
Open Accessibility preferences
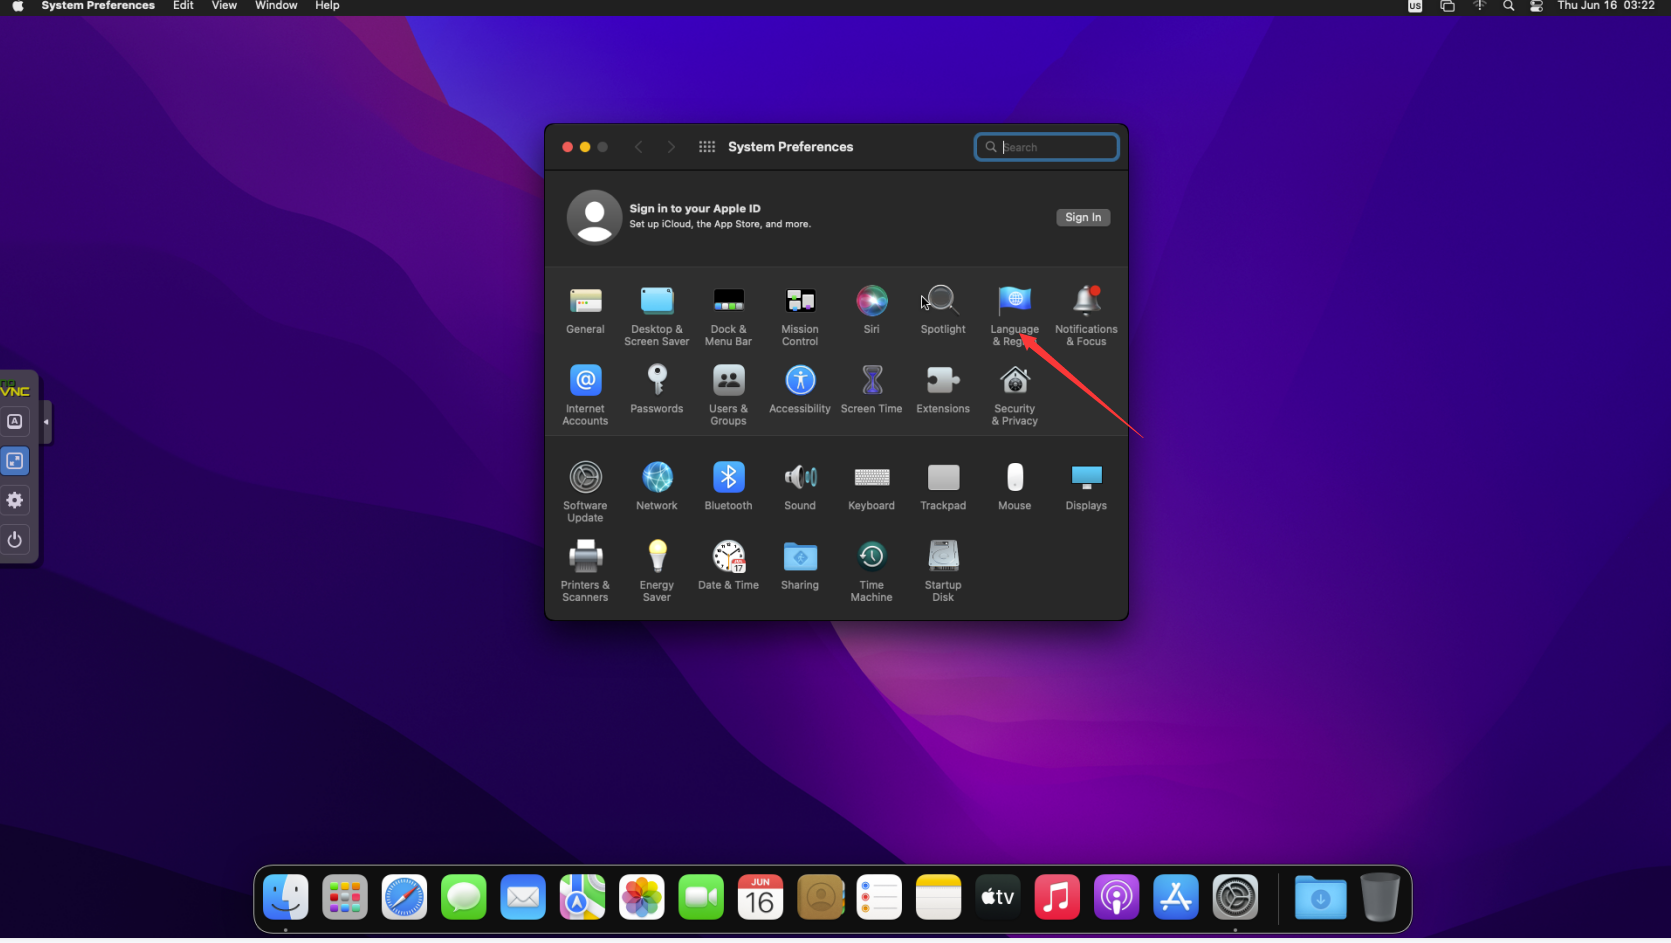pos(800,390)
